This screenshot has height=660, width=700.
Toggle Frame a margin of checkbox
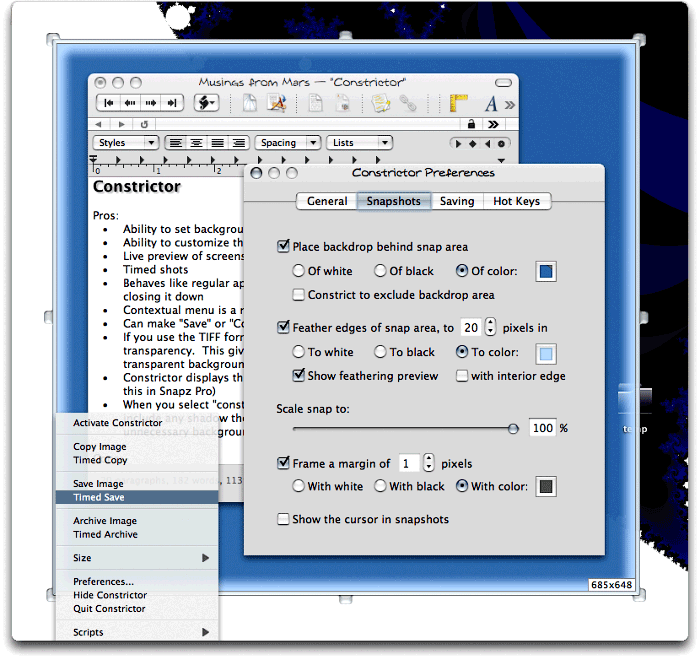pyautogui.click(x=283, y=463)
